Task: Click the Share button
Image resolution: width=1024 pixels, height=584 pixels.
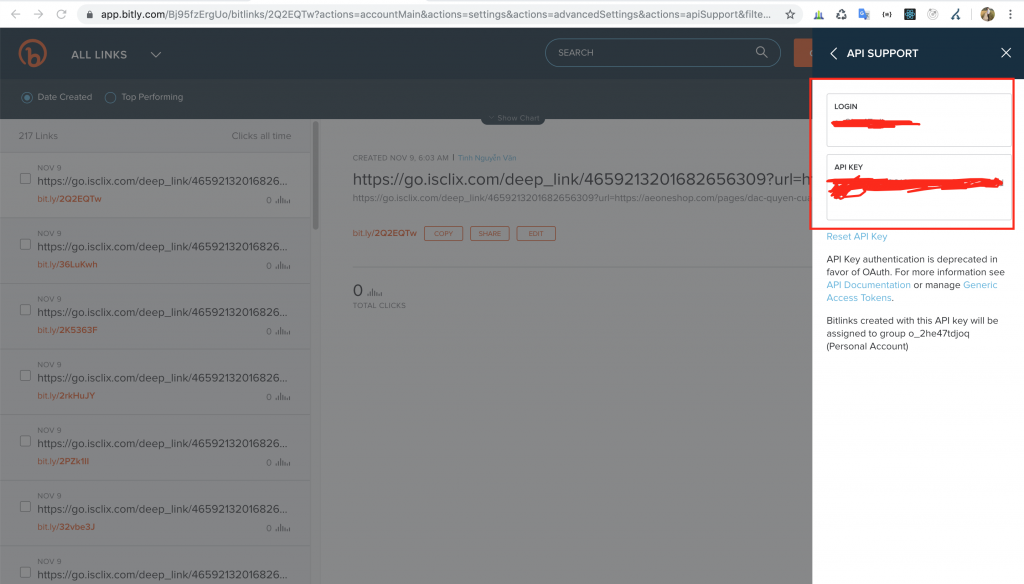Action: point(490,233)
